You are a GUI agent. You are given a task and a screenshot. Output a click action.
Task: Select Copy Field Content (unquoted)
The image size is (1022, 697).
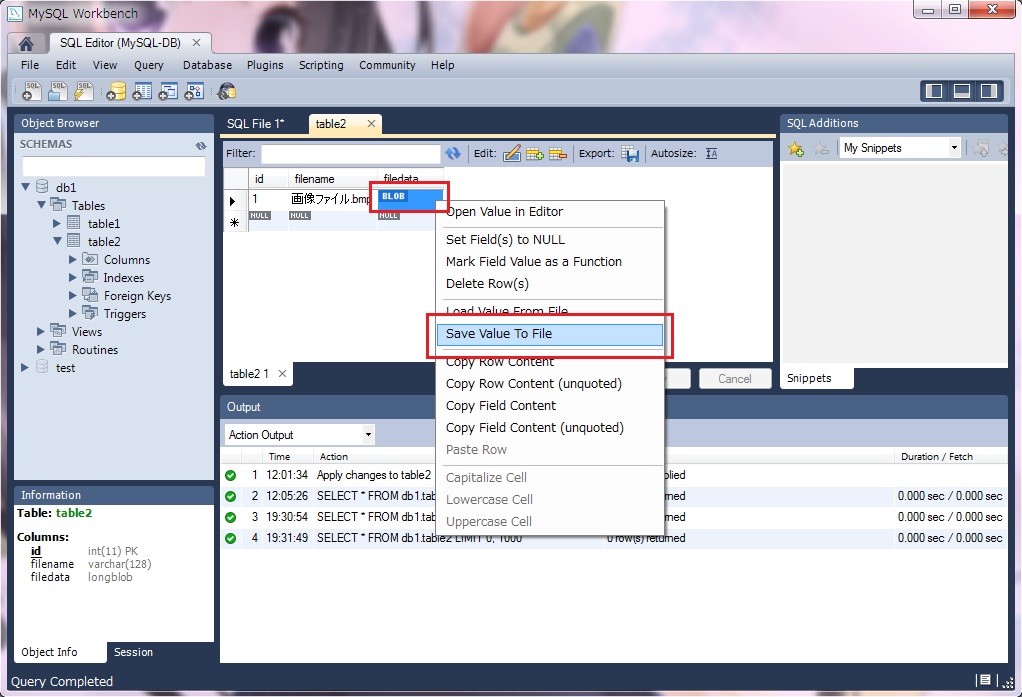[x=549, y=428]
